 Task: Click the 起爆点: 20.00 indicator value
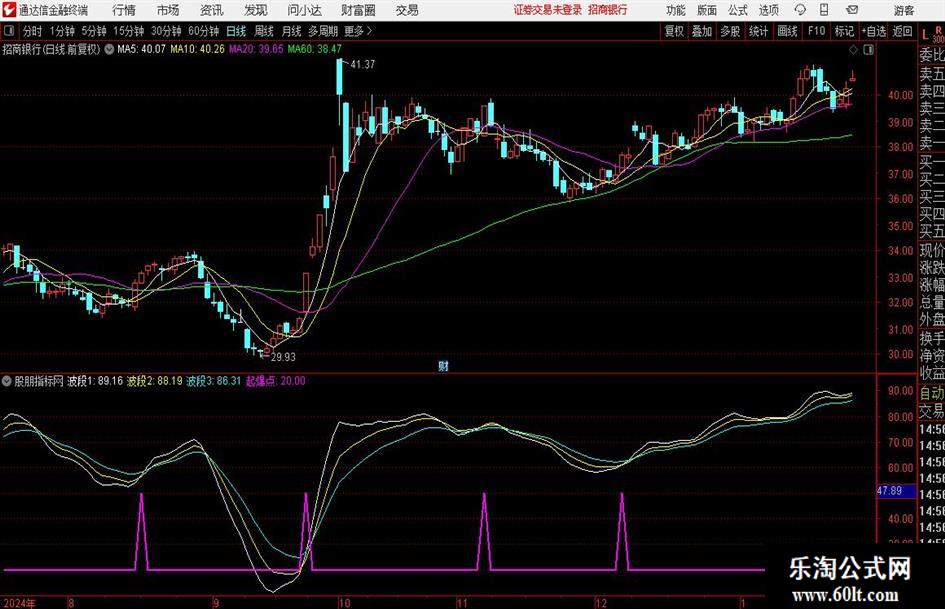[x=275, y=381]
